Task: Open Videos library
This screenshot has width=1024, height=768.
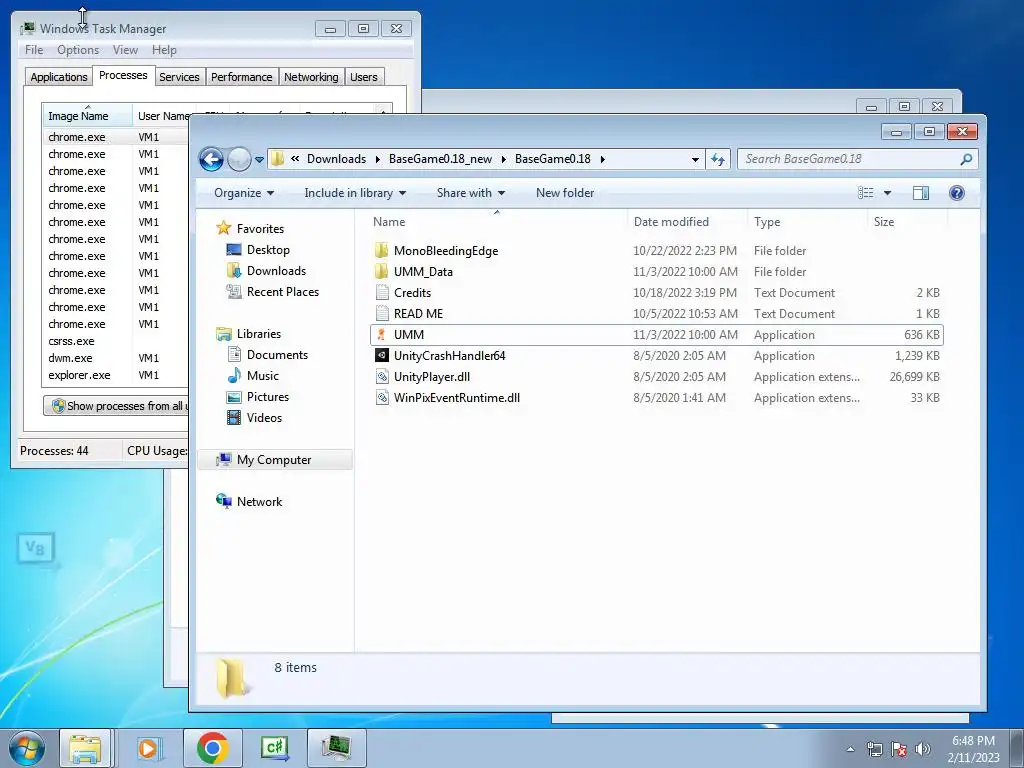Action: [264, 417]
